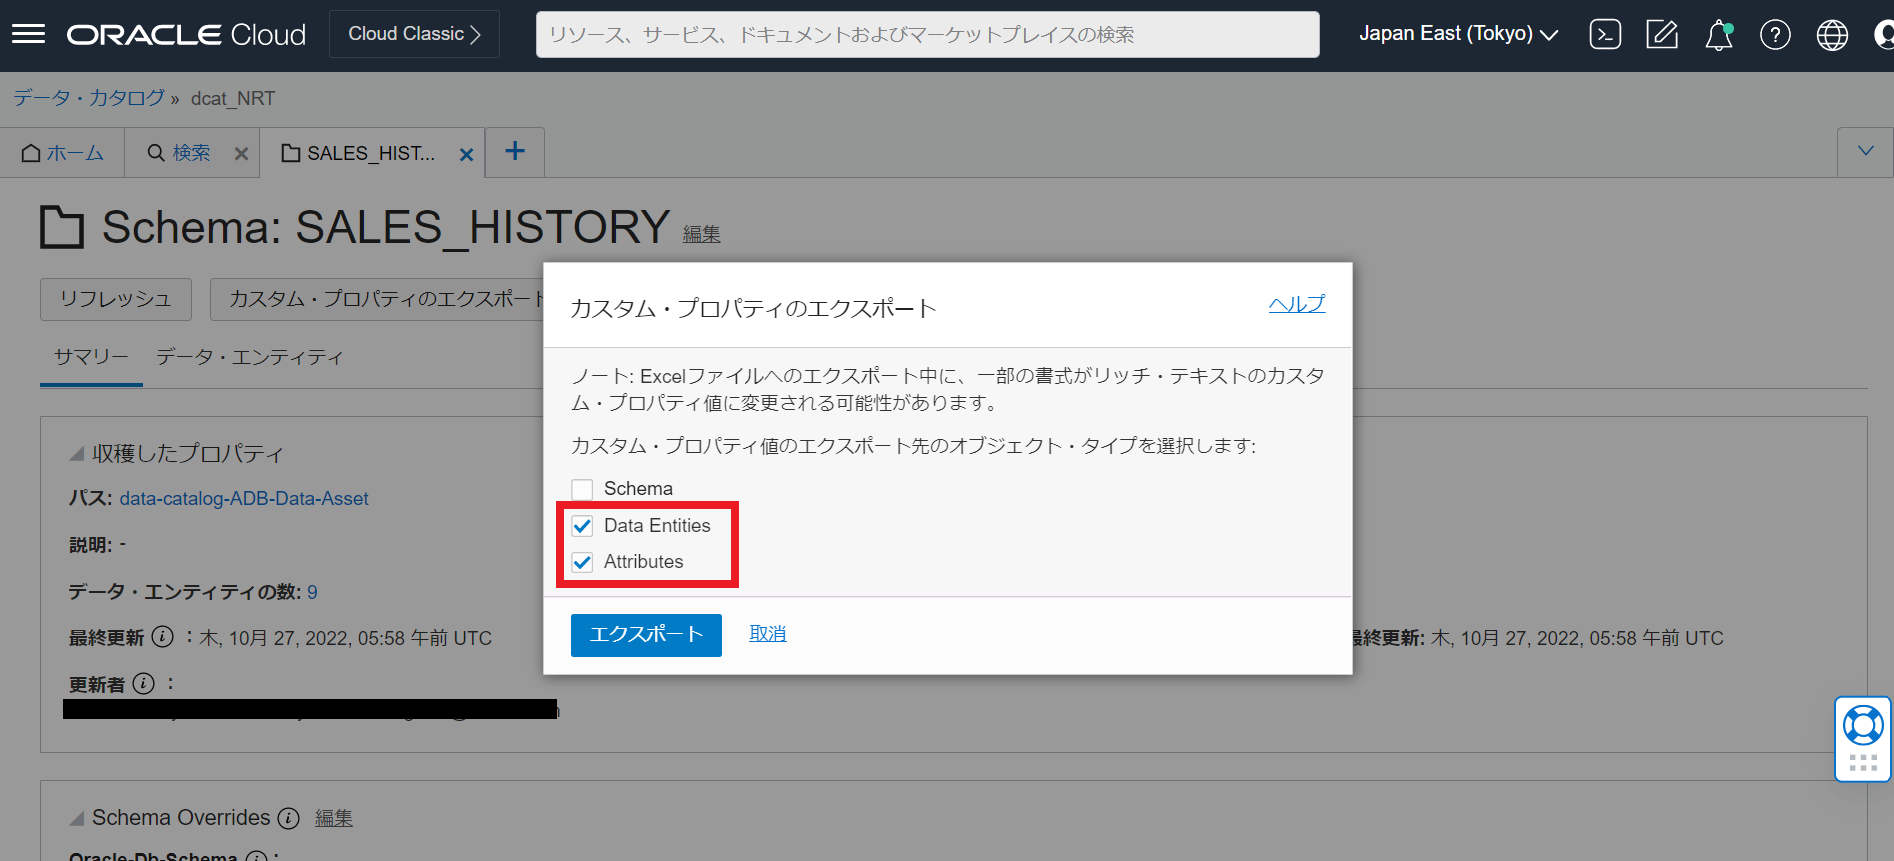Open the hamburger navigation menu
1894x861 pixels.
coord(28,35)
